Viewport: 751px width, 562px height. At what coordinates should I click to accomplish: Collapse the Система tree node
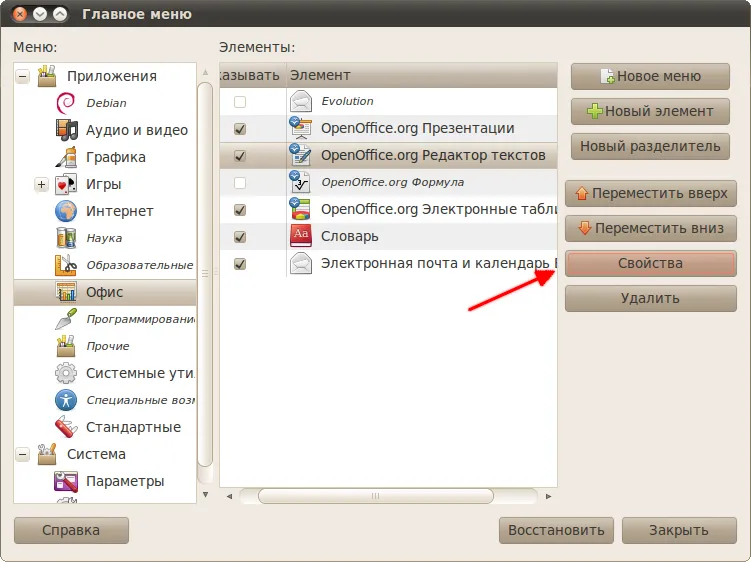pos(23,454)
